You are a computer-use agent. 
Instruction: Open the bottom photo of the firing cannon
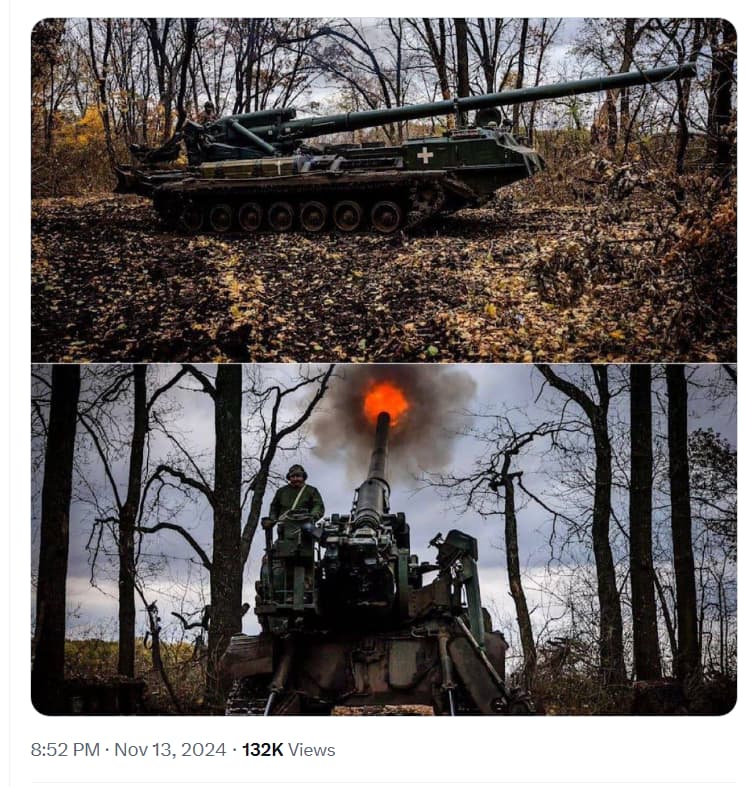[x=384, y=540]
